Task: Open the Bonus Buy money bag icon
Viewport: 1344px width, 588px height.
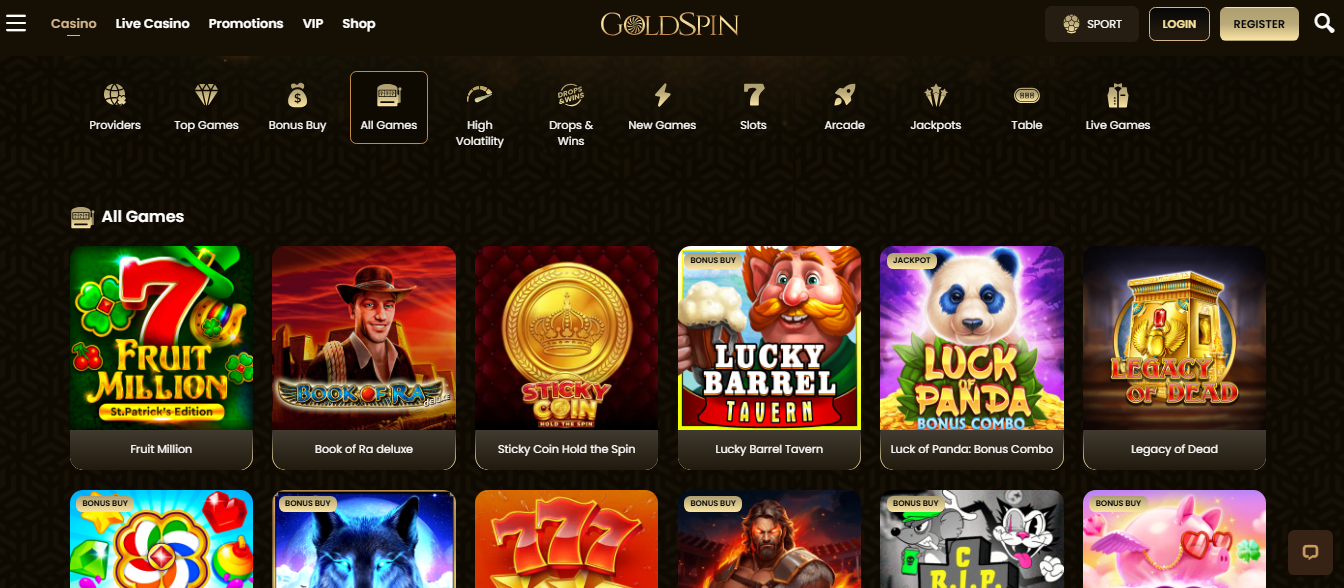Action: [x=297, y=95]
